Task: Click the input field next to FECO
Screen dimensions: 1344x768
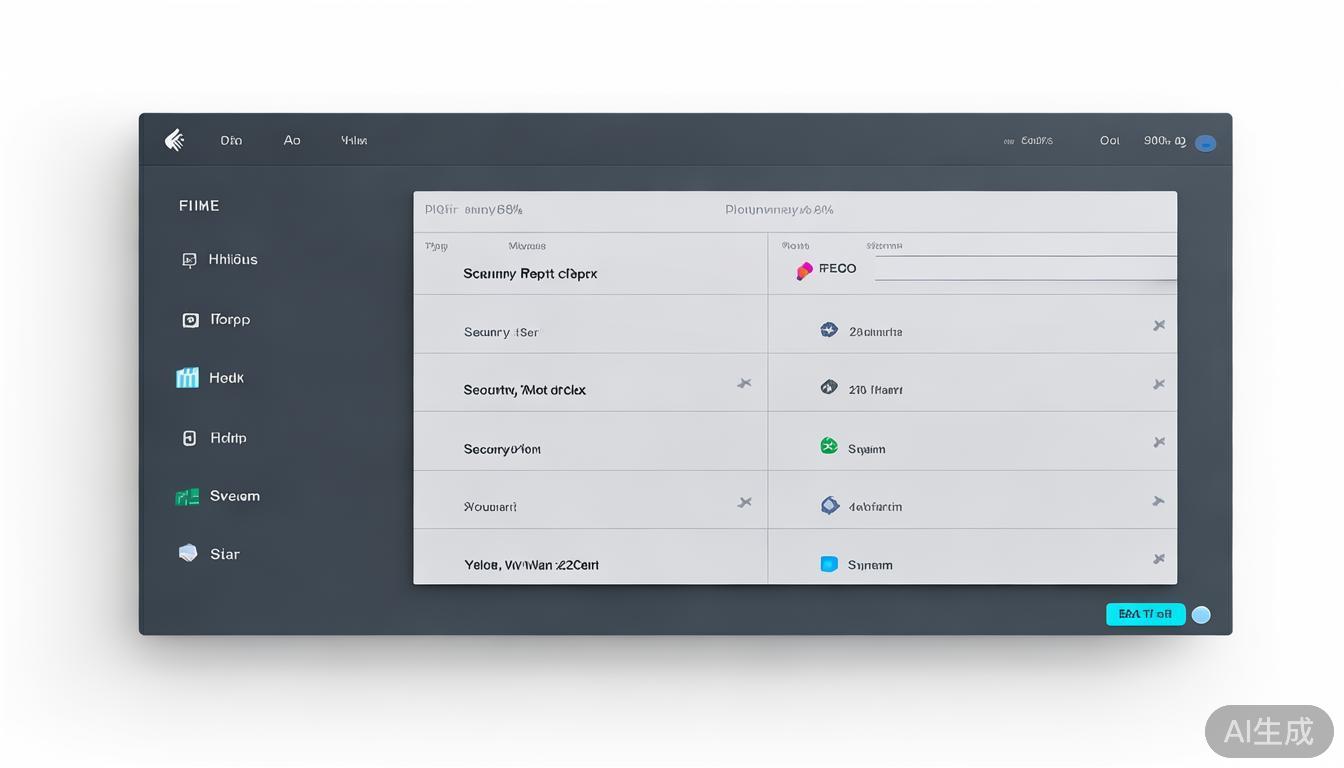Action: click(1025, 268)
